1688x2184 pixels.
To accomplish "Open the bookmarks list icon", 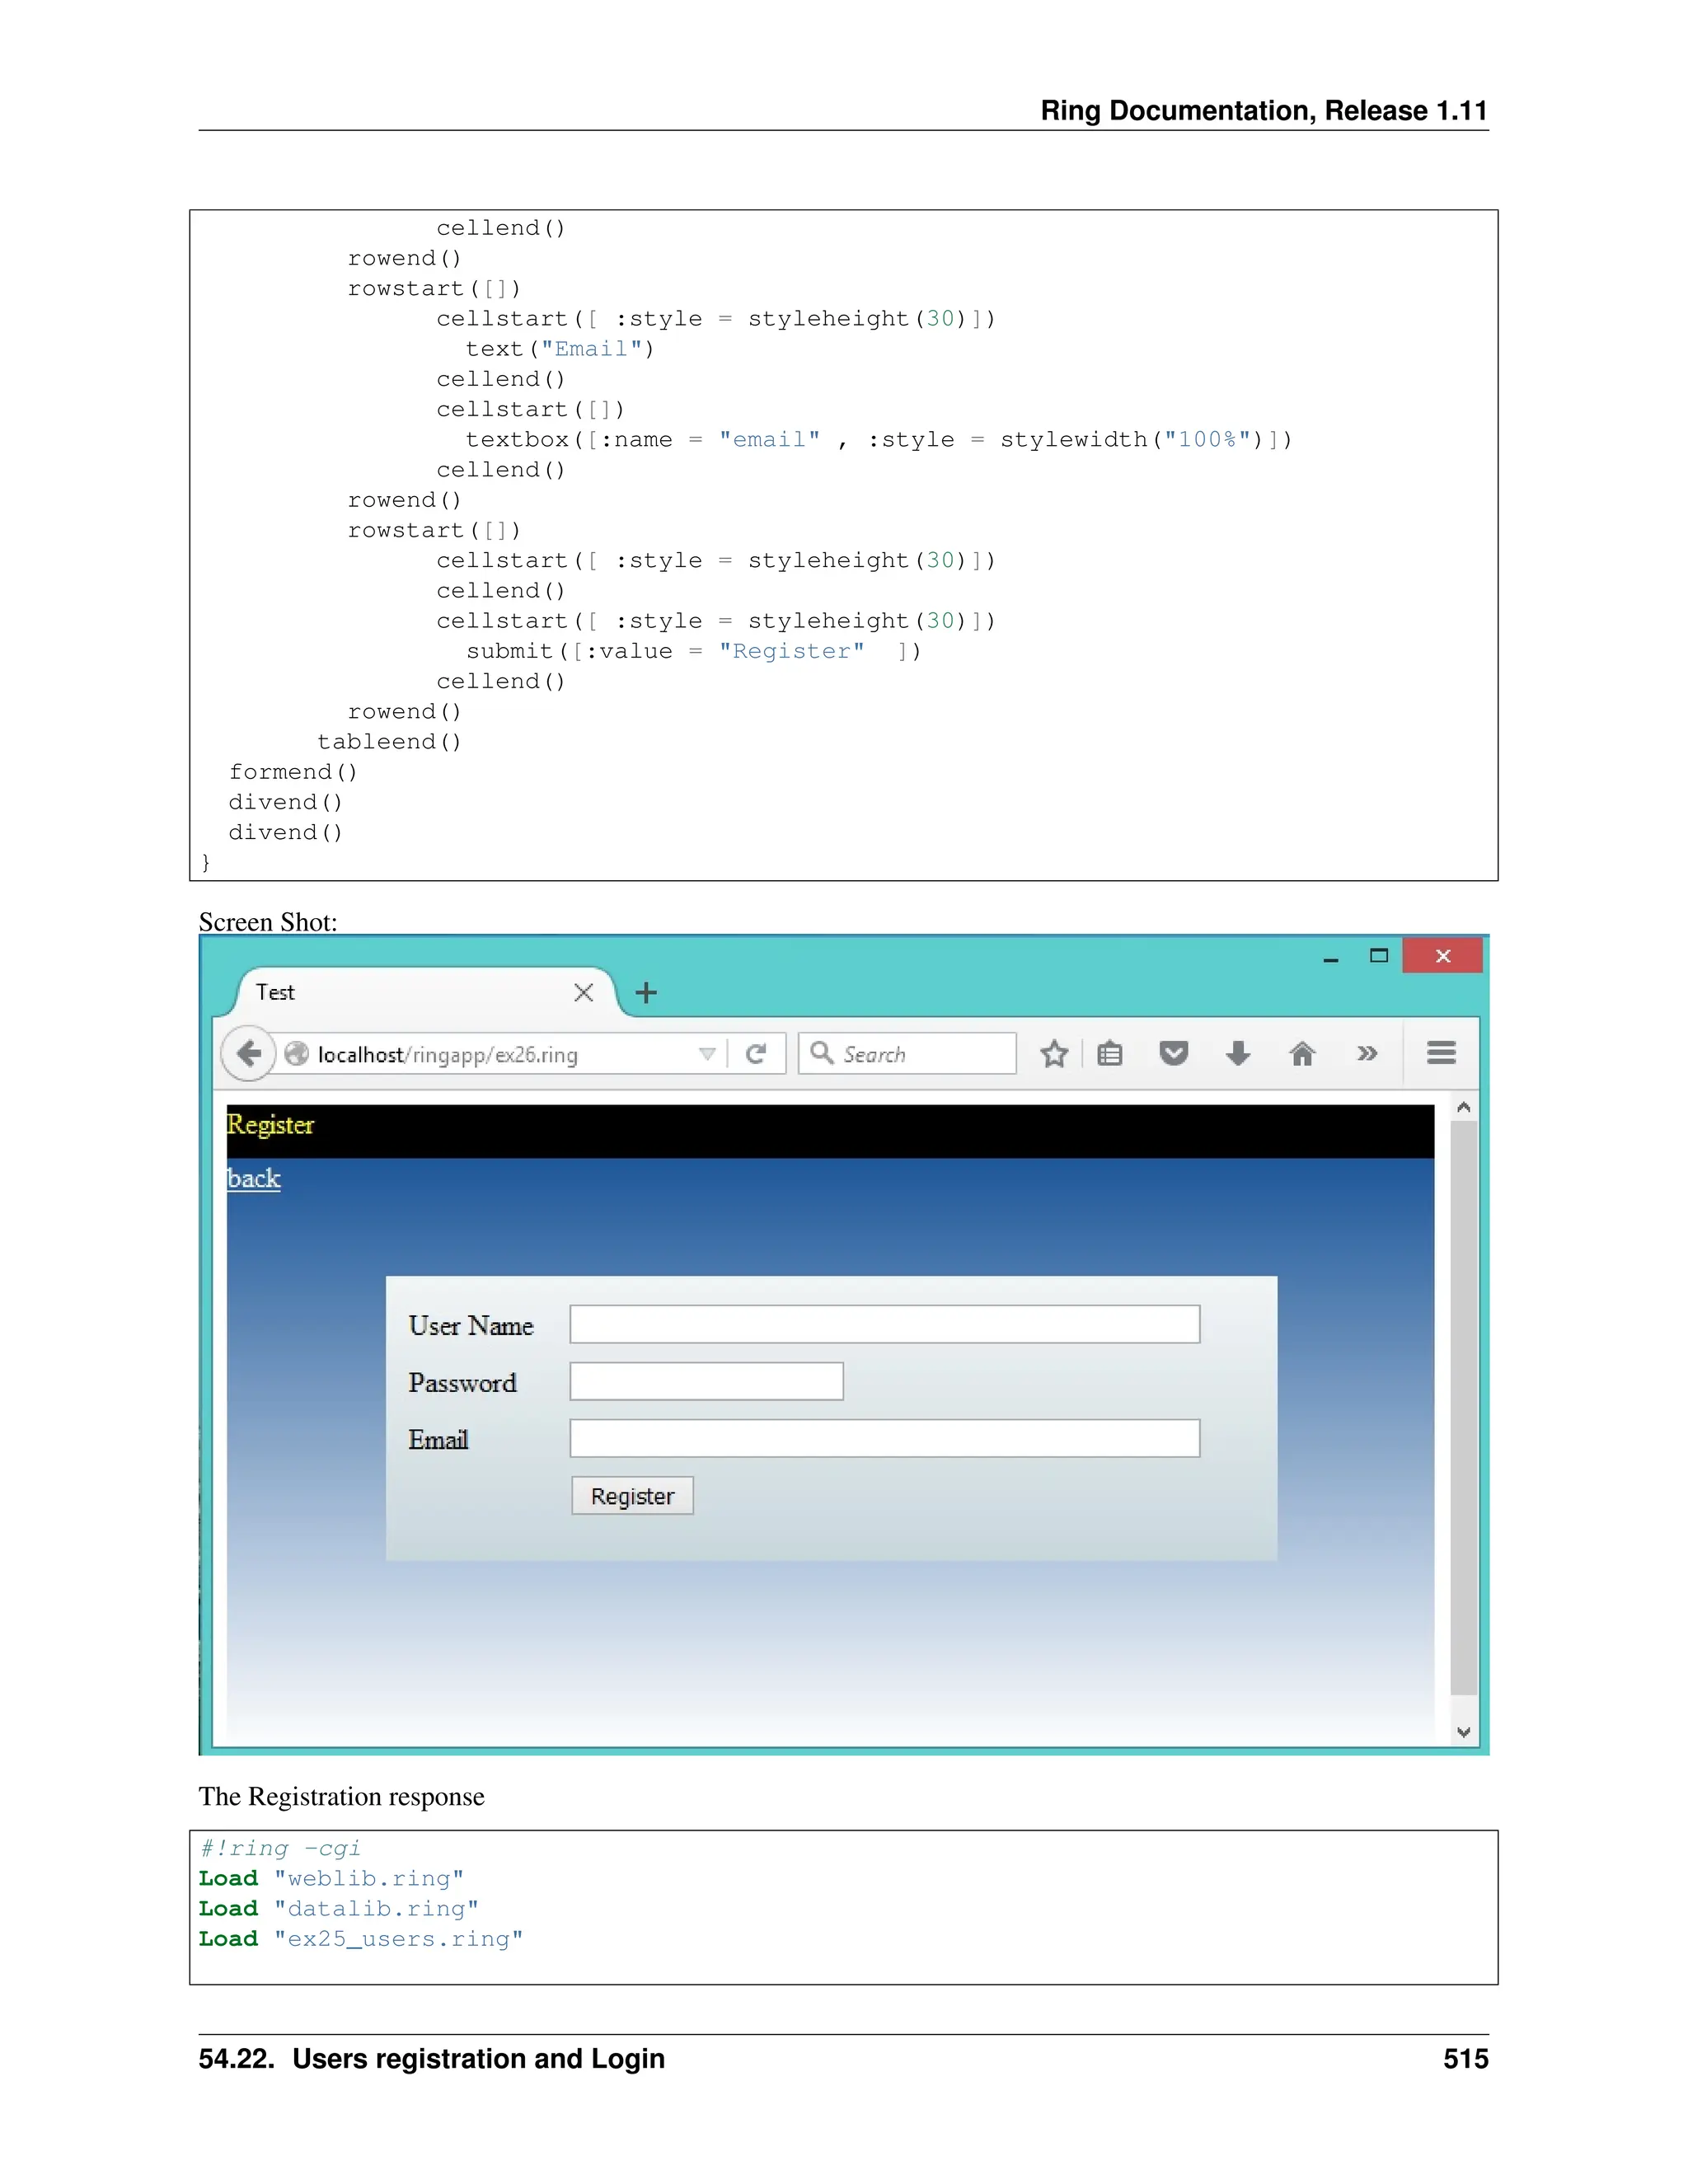I will tap(1110, 1053).
